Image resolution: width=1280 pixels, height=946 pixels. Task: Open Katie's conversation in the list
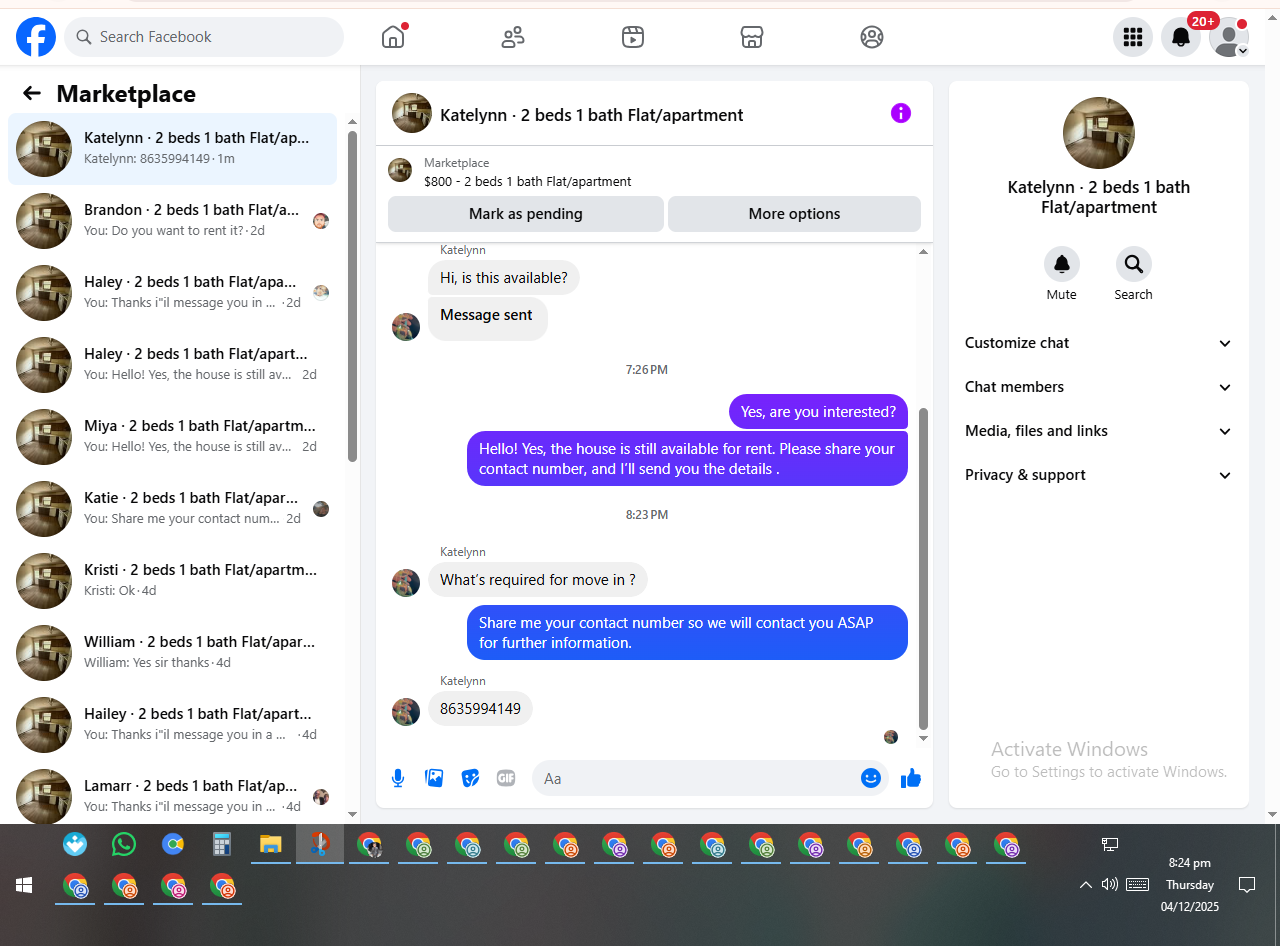[x=173, y=509]
